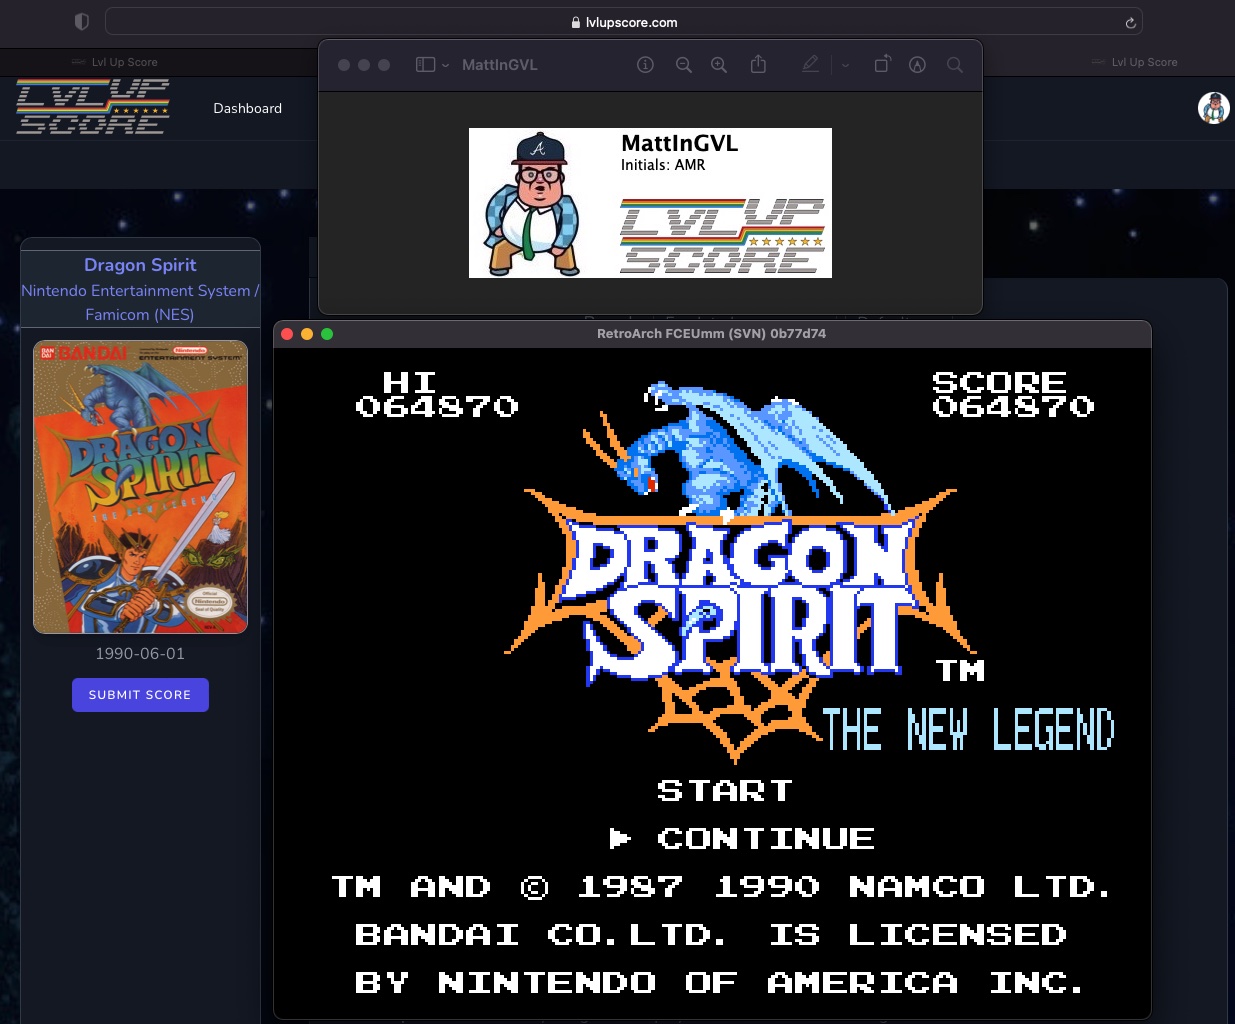
Task: Open Safari privacy shield report
Action: click(x=82, y=22)
